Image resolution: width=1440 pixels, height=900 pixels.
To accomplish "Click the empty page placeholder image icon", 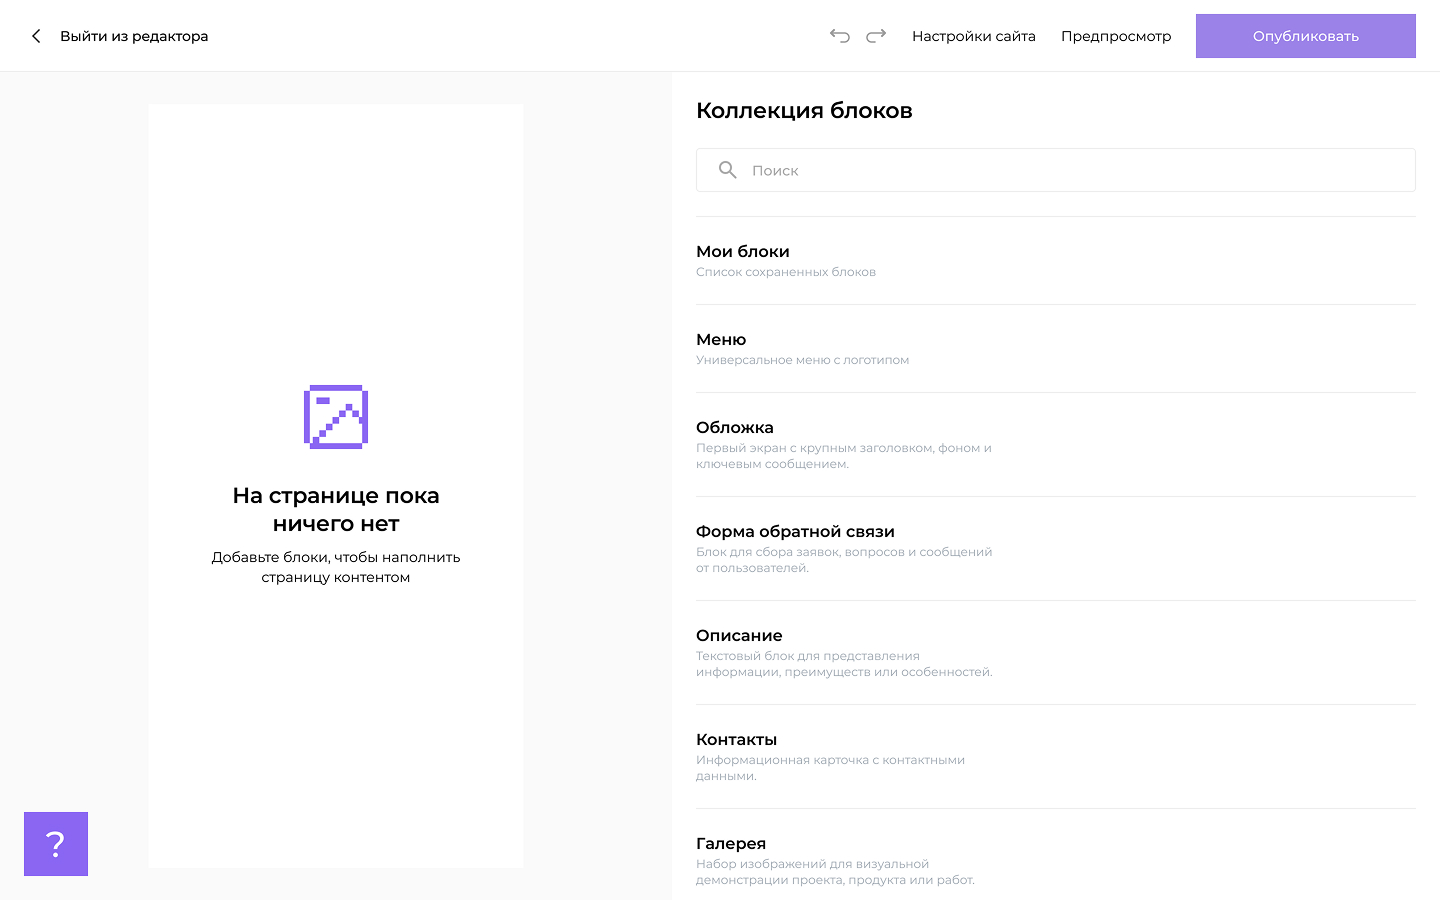I will 336,417.
